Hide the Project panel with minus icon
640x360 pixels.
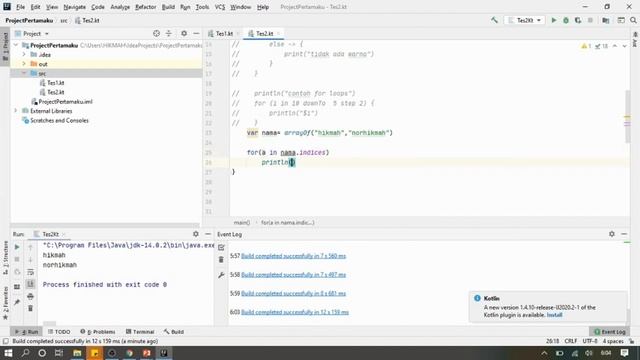[196, 33]
